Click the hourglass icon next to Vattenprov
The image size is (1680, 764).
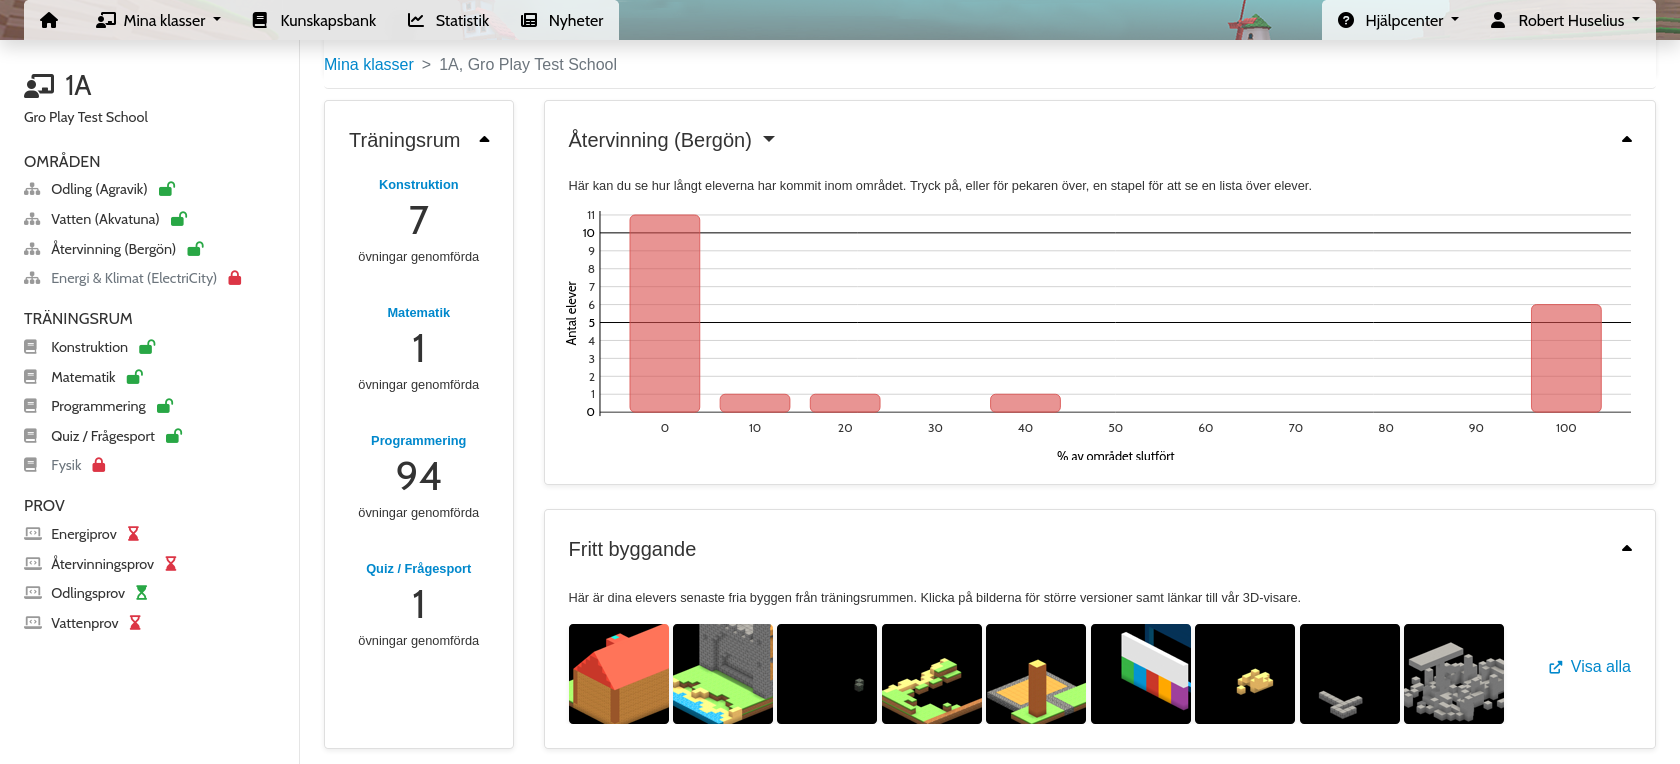(x=135, y=623)
